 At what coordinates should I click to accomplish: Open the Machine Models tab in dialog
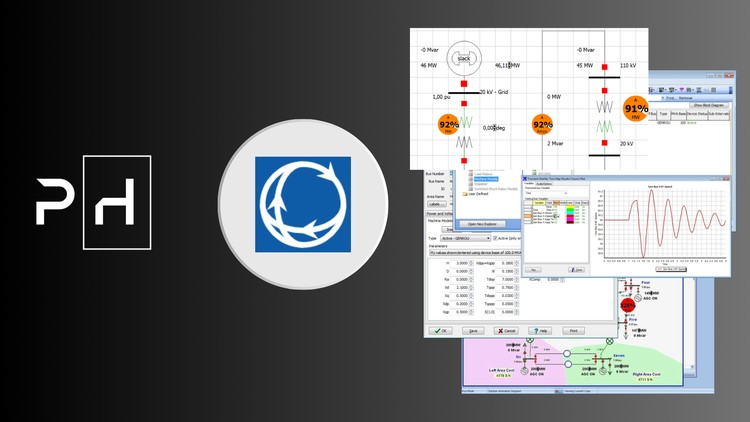tap(440, 221)
